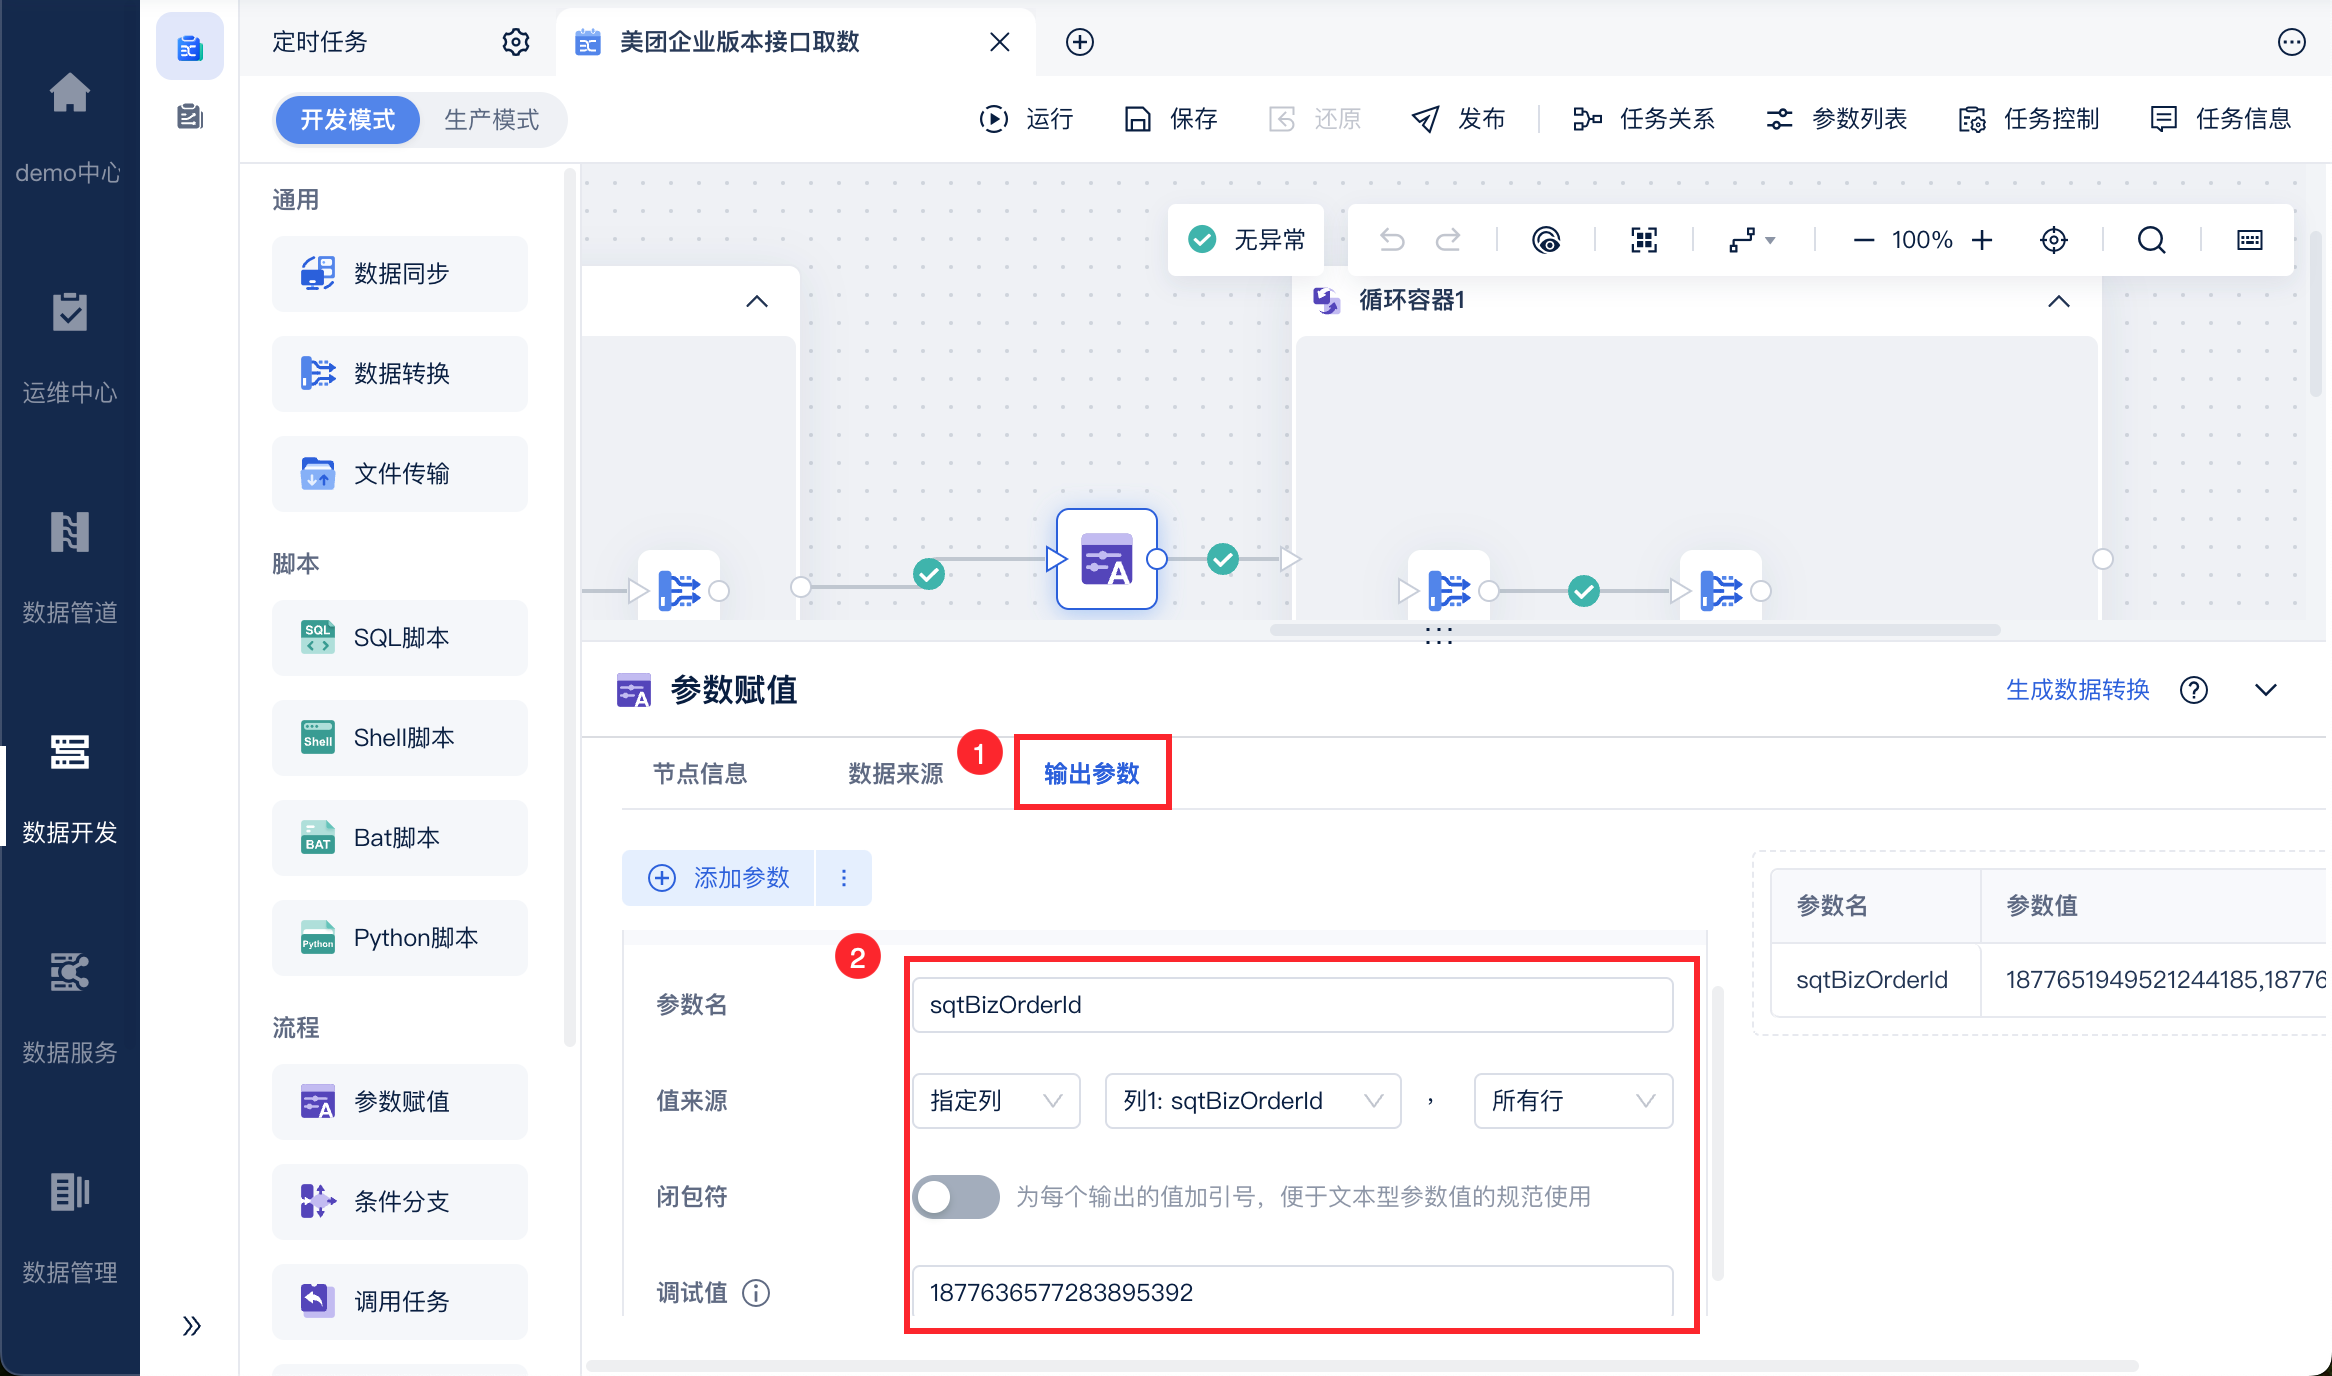Image resolution: width=2332 pixels, height=1376 pixels.
Task: Click the 添加参数 button
Action: (x=719, y=878)
